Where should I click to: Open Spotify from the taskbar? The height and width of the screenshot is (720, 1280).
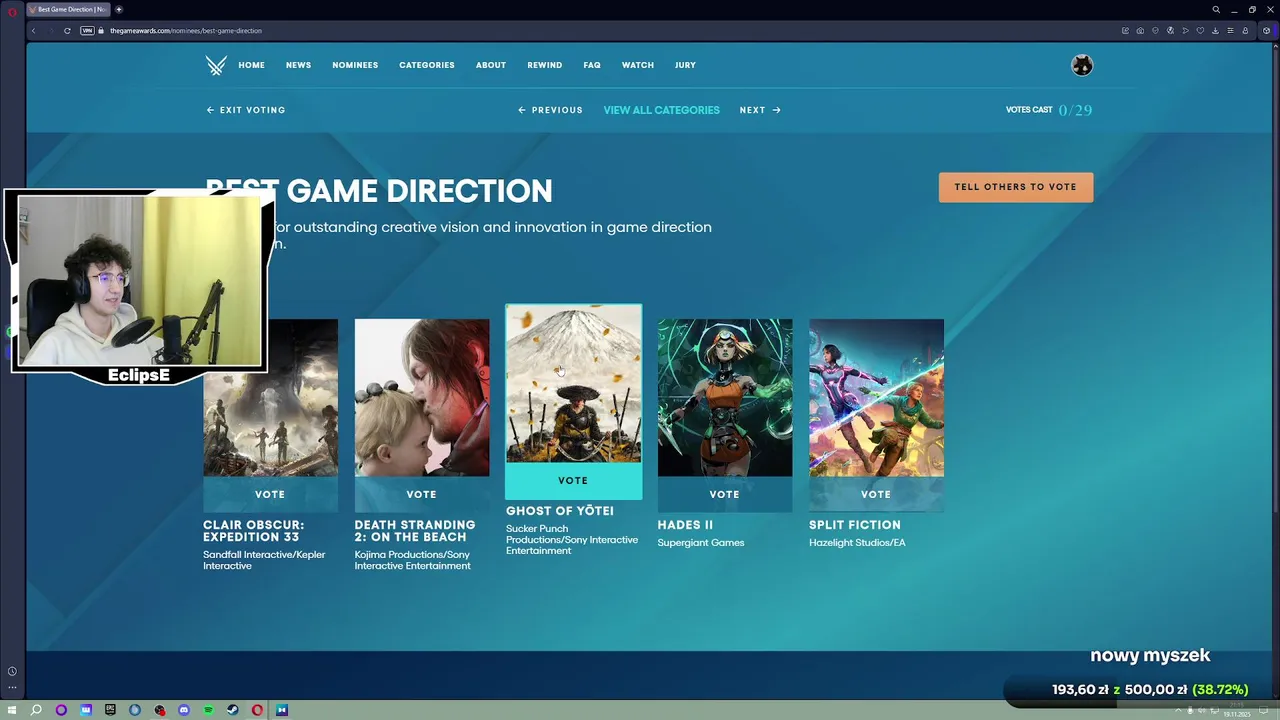[x=208, y=710]
